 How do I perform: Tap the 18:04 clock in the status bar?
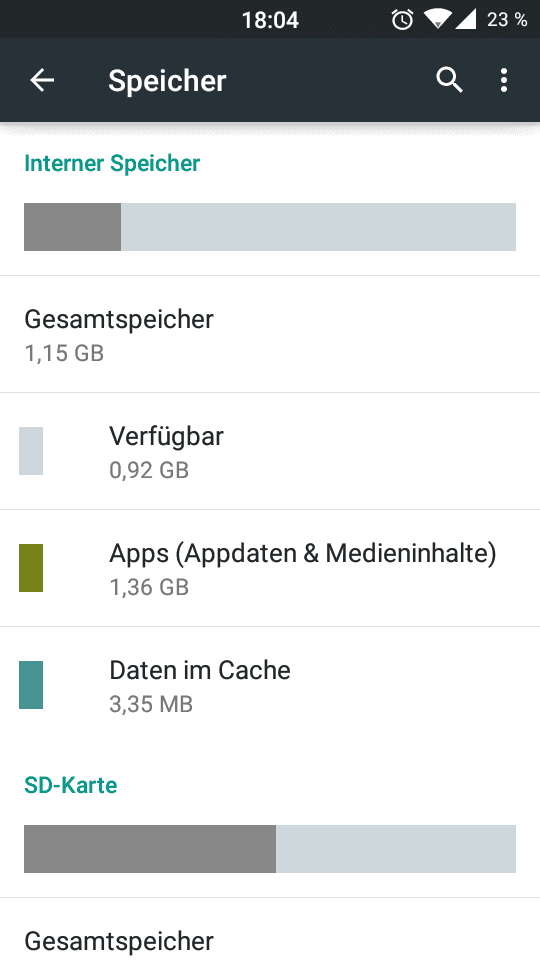pyautogui.click(x=270, y=20)
